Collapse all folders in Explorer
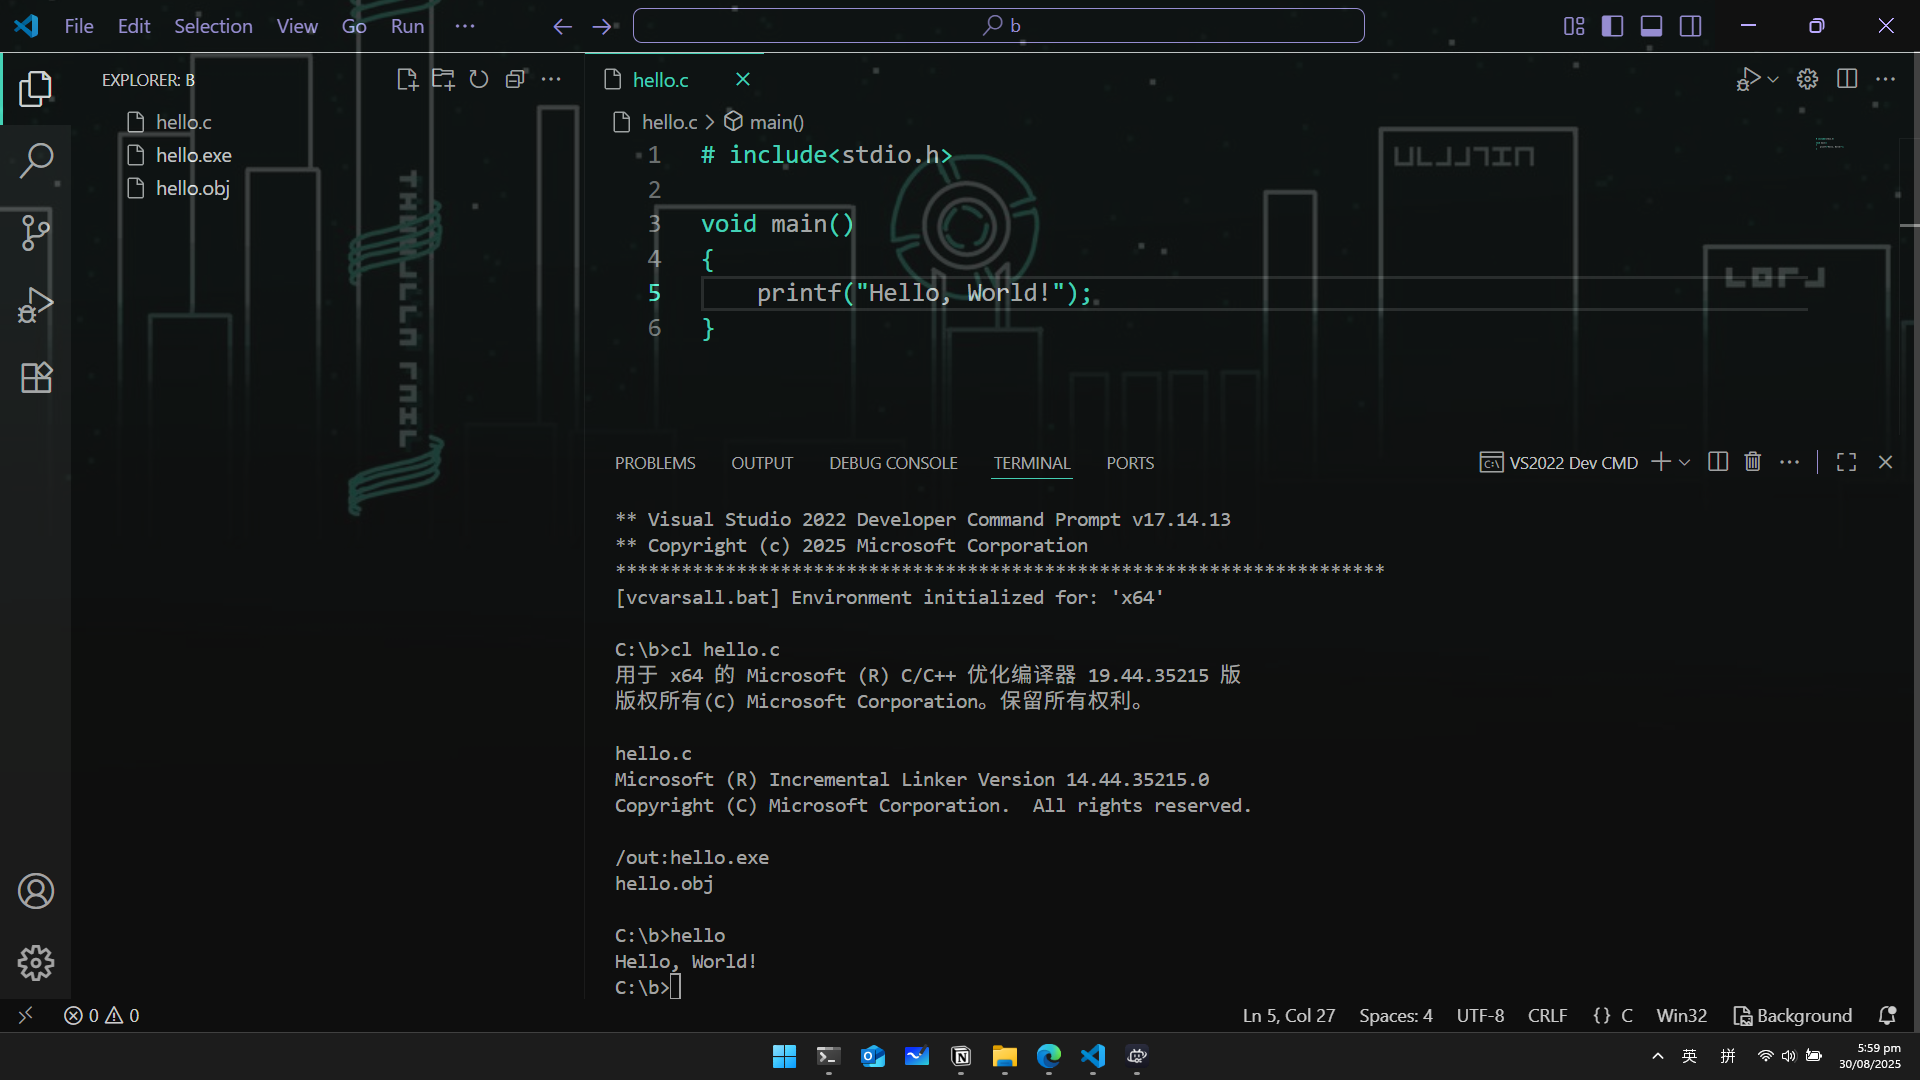 pyautogui.click(x=515, y=80)
